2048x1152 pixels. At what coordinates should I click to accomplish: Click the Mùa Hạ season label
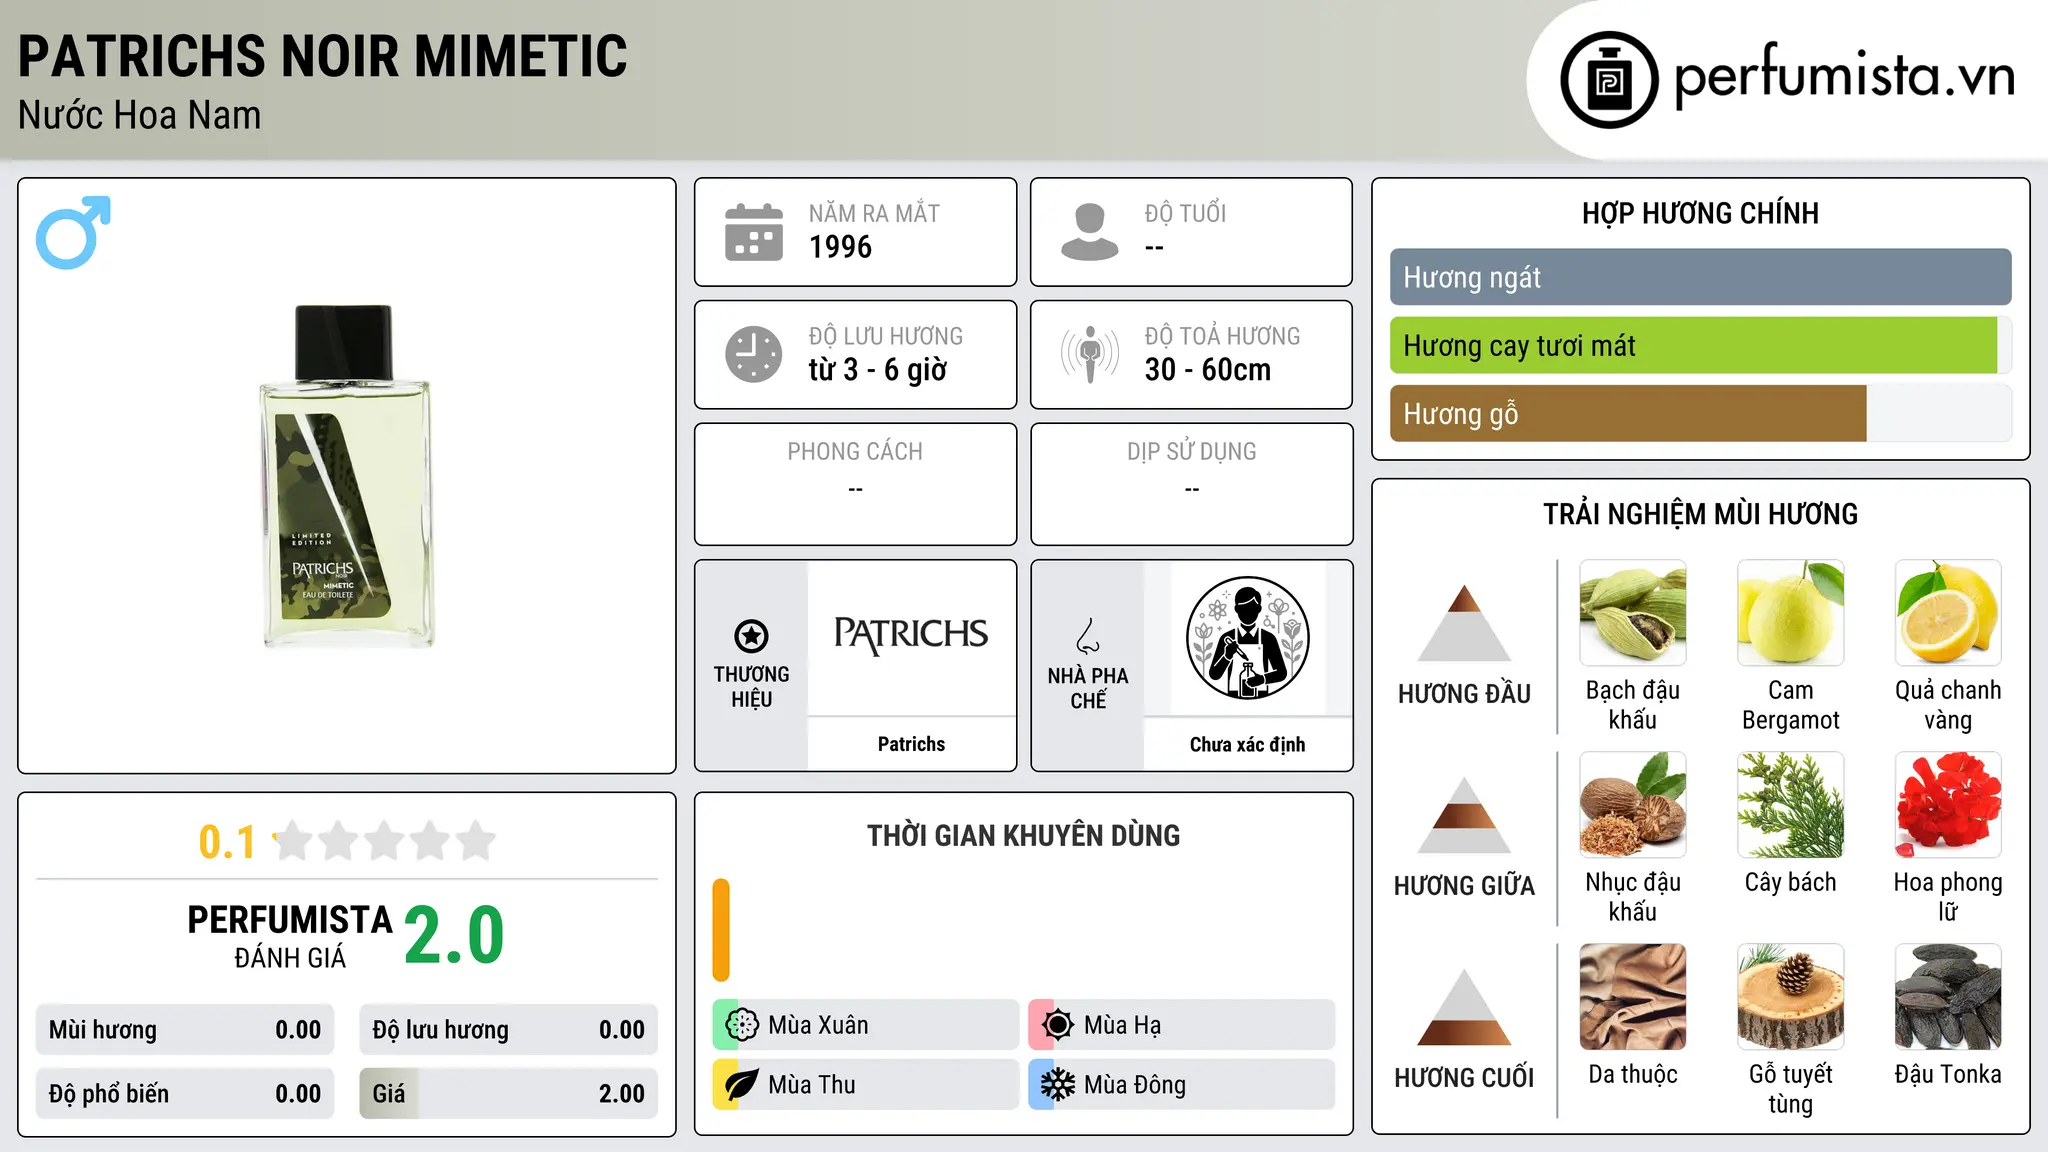coord(1122,1025)
